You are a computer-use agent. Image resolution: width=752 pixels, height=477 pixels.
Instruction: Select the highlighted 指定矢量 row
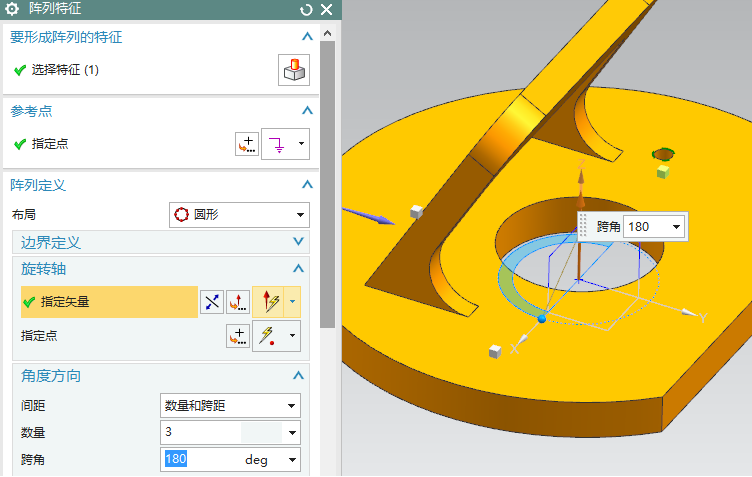tap(108, 302)
